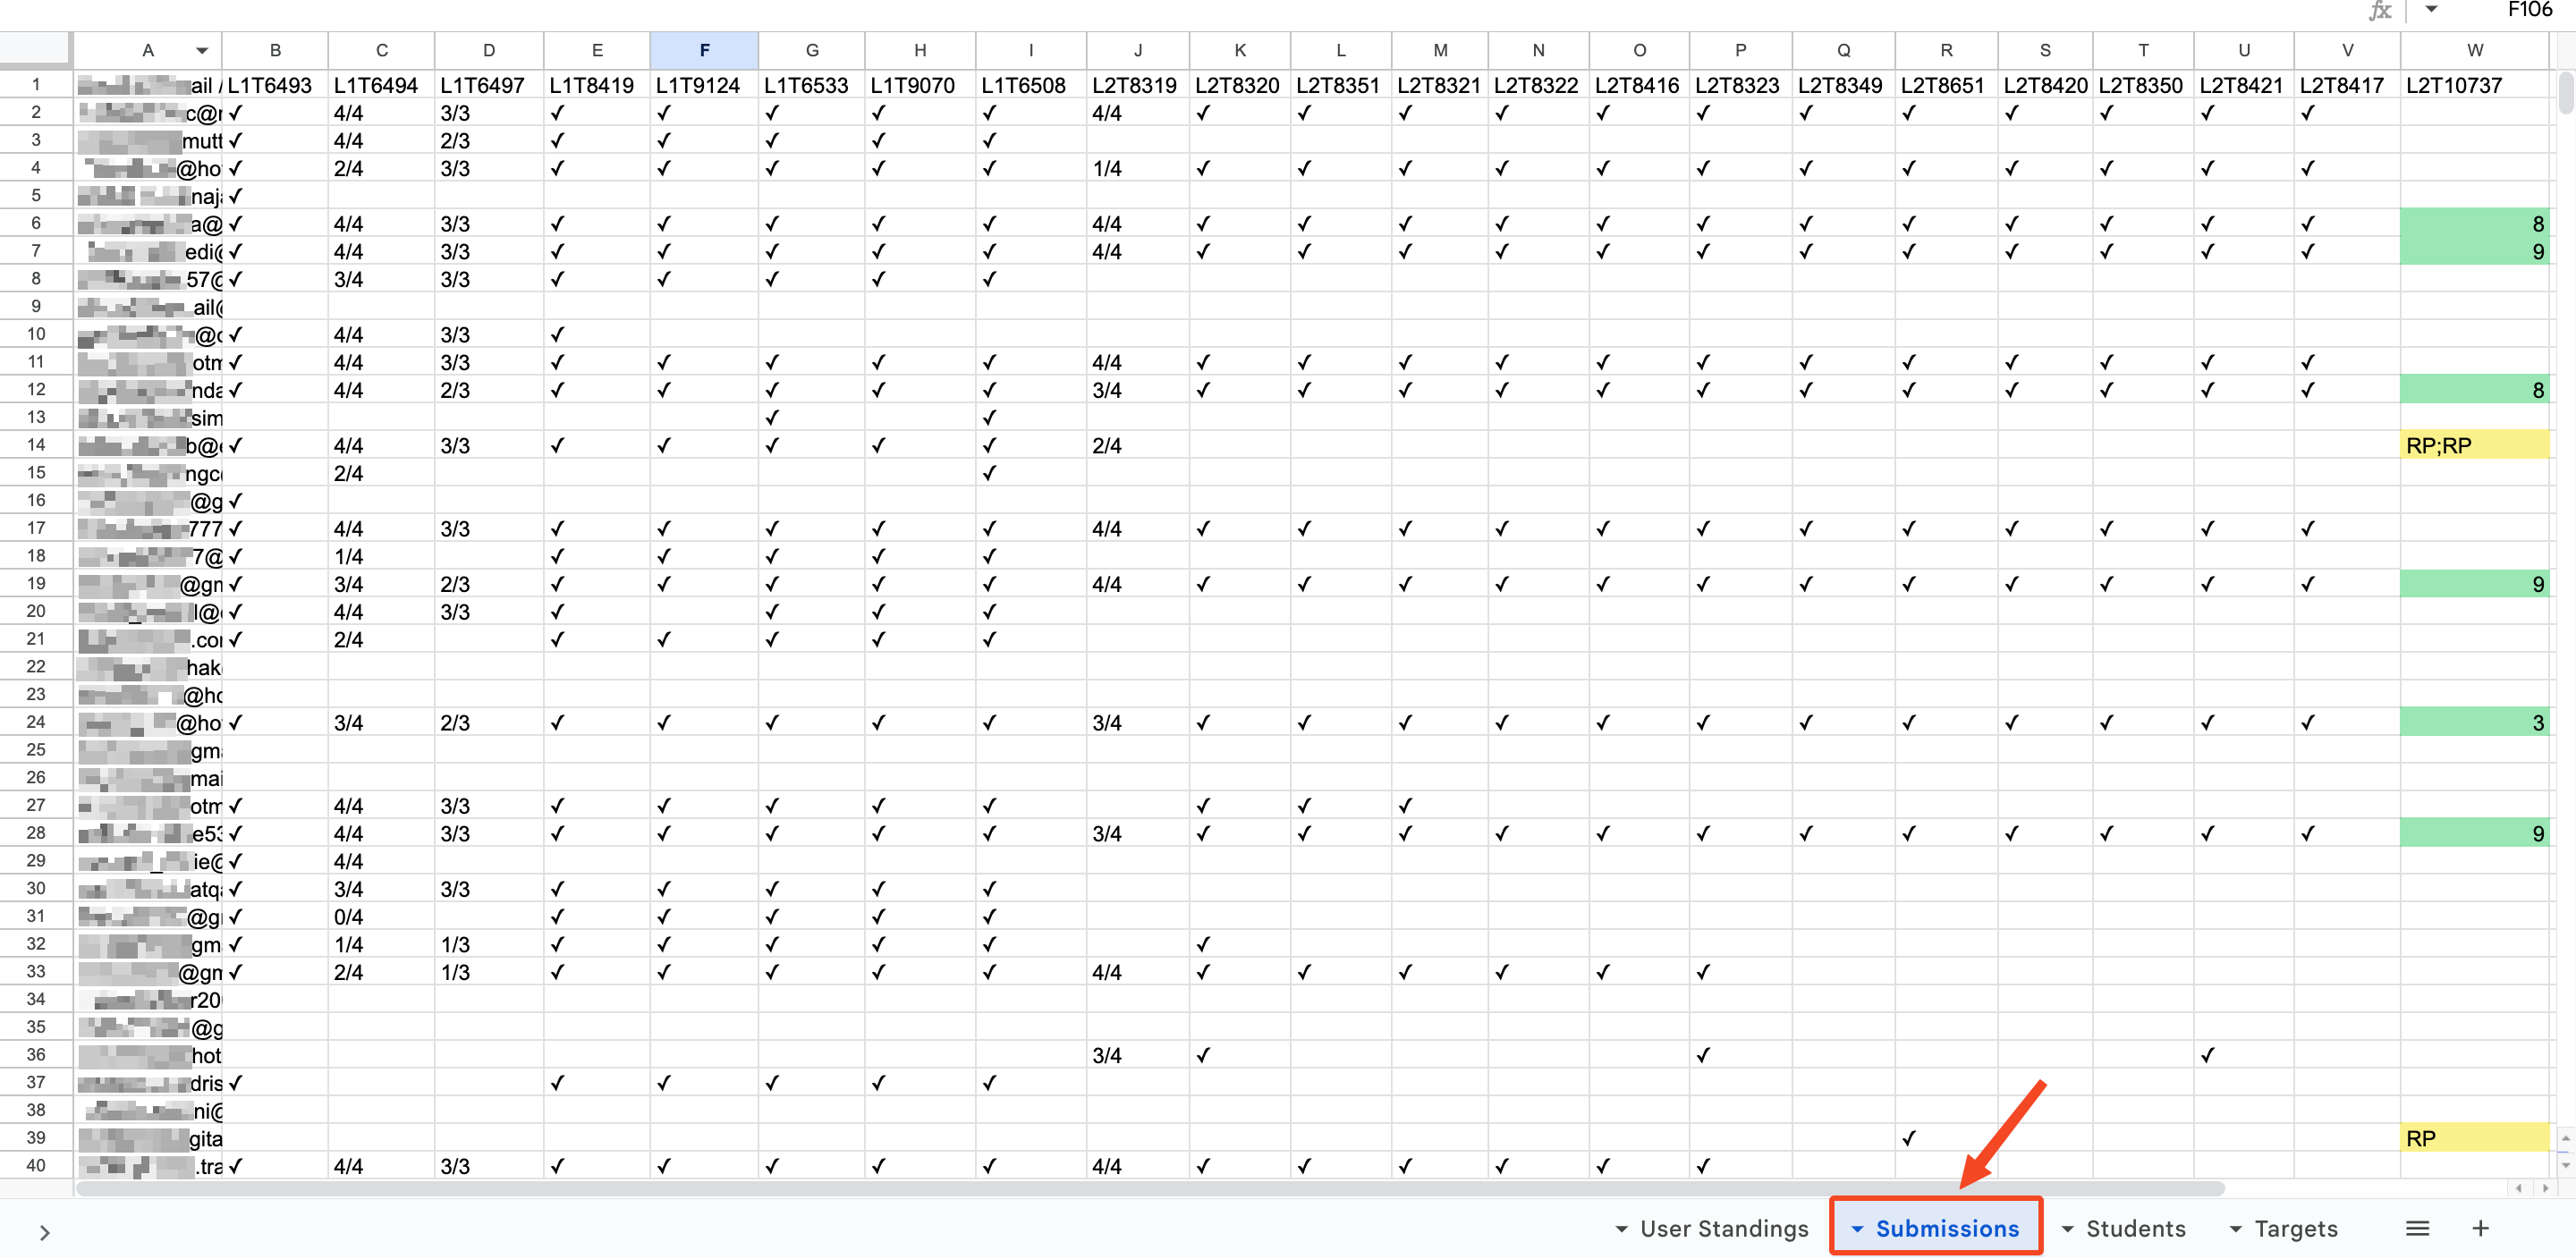
Task: Click the fx formula icon
Action: click(2380, 10)
